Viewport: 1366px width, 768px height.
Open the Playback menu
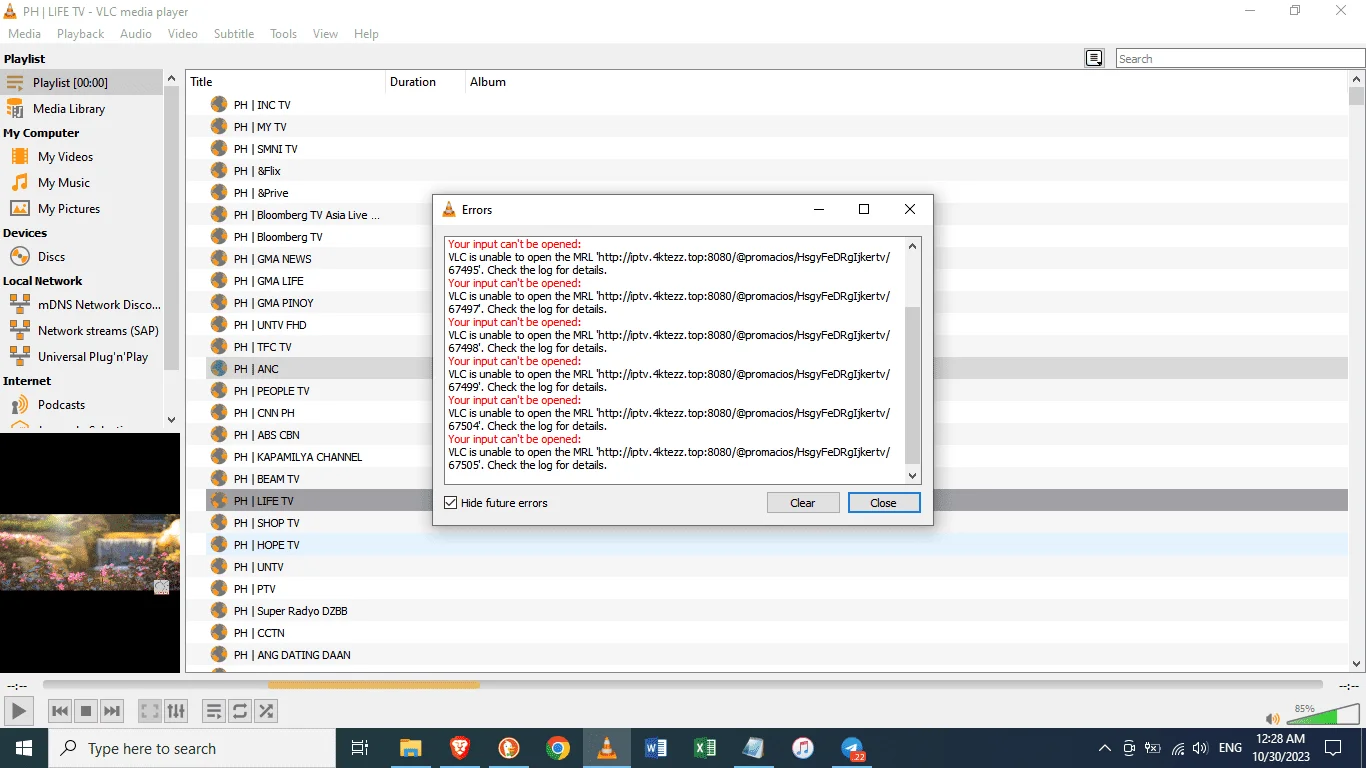tap(80, 34)
